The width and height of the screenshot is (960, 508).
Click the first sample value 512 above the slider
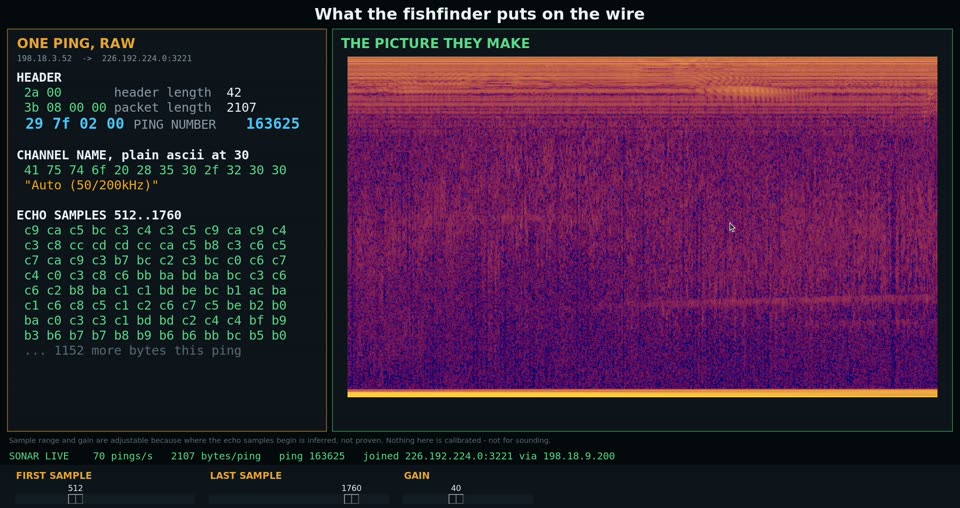coord(75,488)
